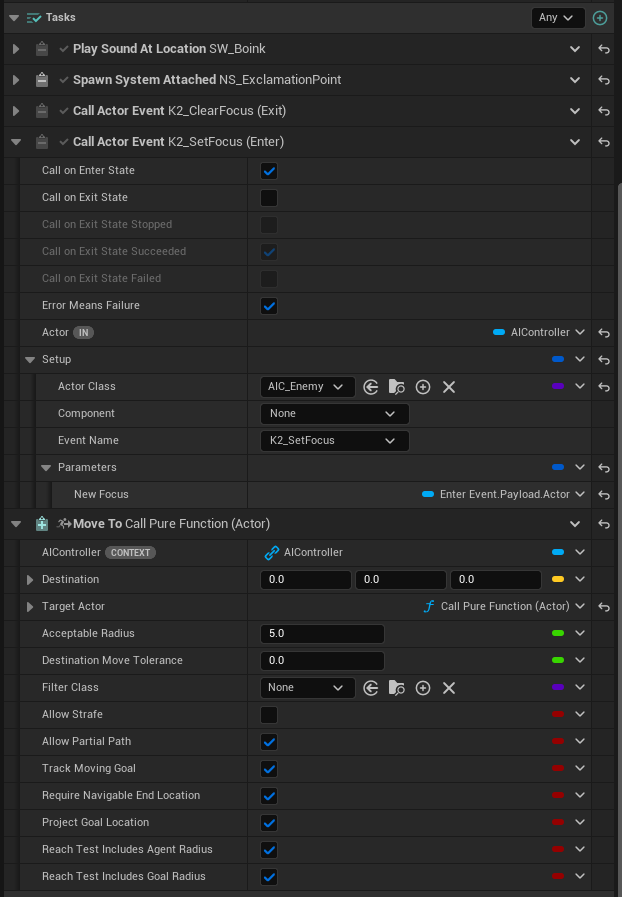Reset K2_ClearFocus task to default

(x=604, y=111)
